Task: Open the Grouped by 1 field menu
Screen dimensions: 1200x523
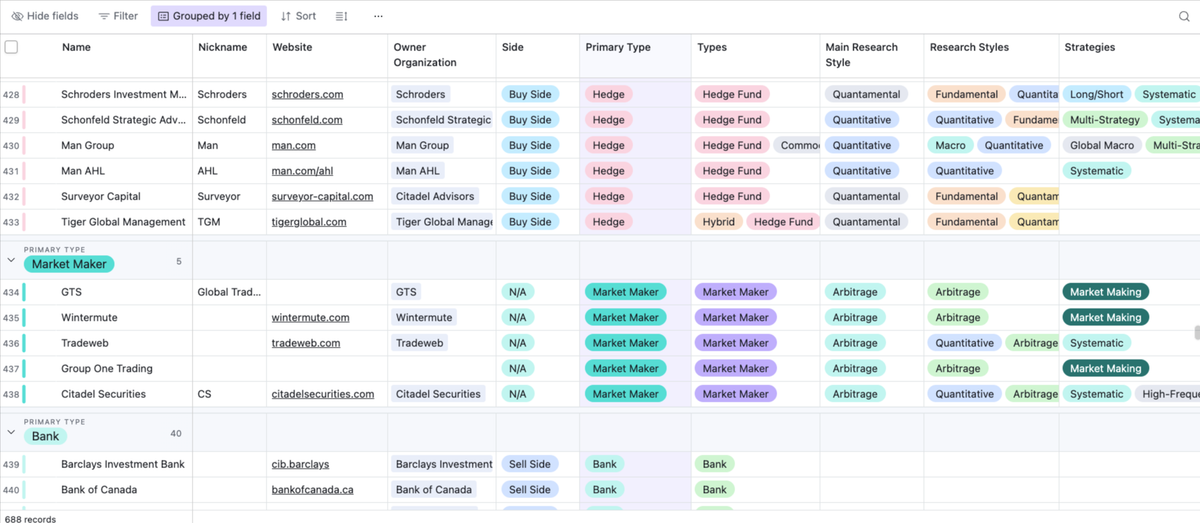Action: coord(209,16)
